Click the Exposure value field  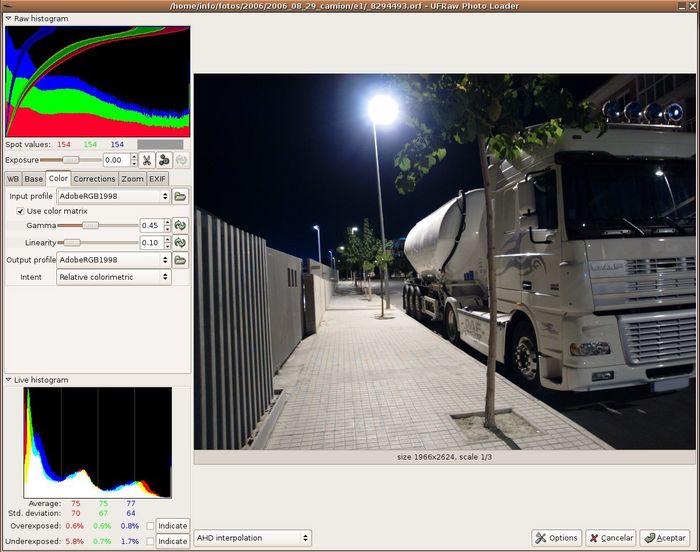point(117,160)
